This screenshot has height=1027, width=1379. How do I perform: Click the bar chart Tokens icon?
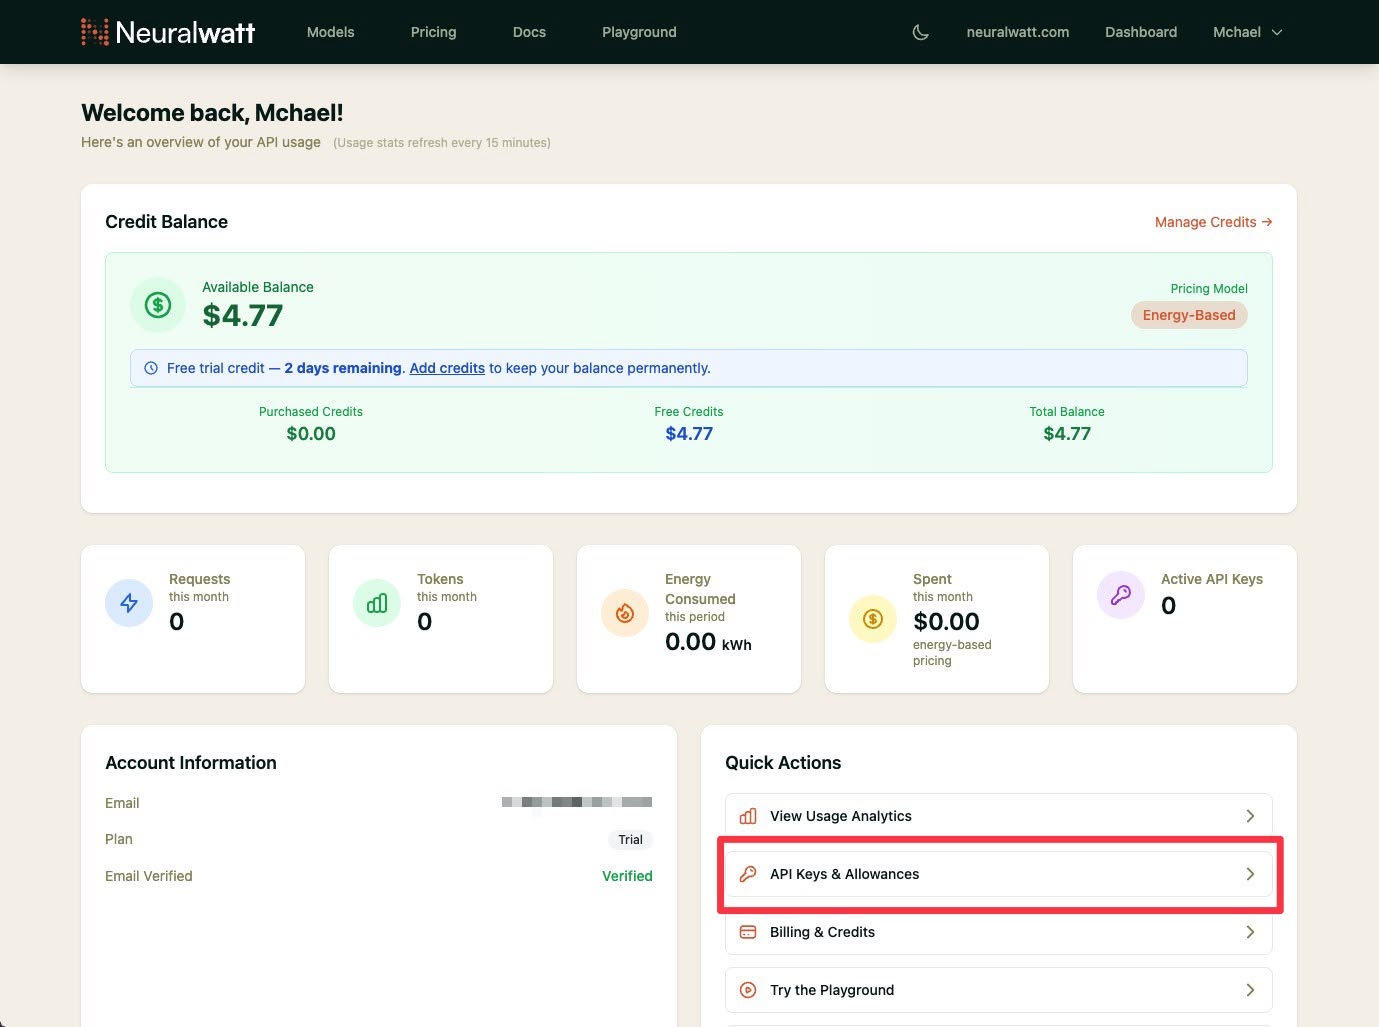(377, 603)
